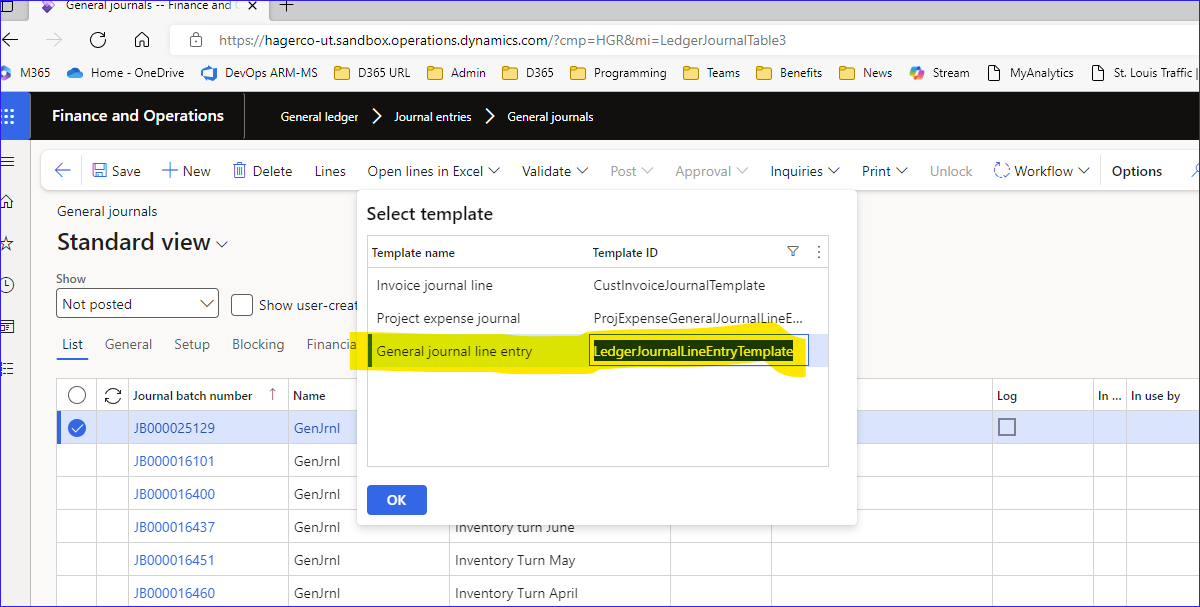Open Workspaces icon in left sidebar

(x=7, y=326)
